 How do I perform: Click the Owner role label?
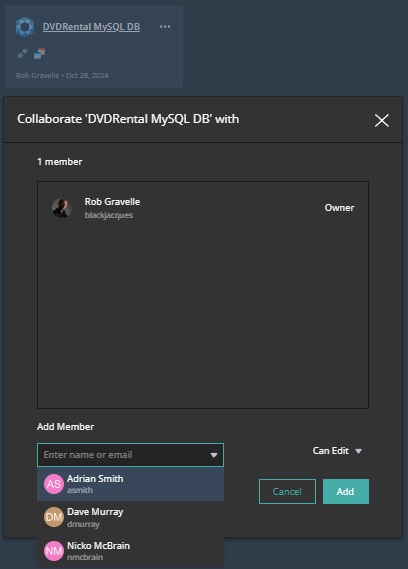(x=339, y=208)
